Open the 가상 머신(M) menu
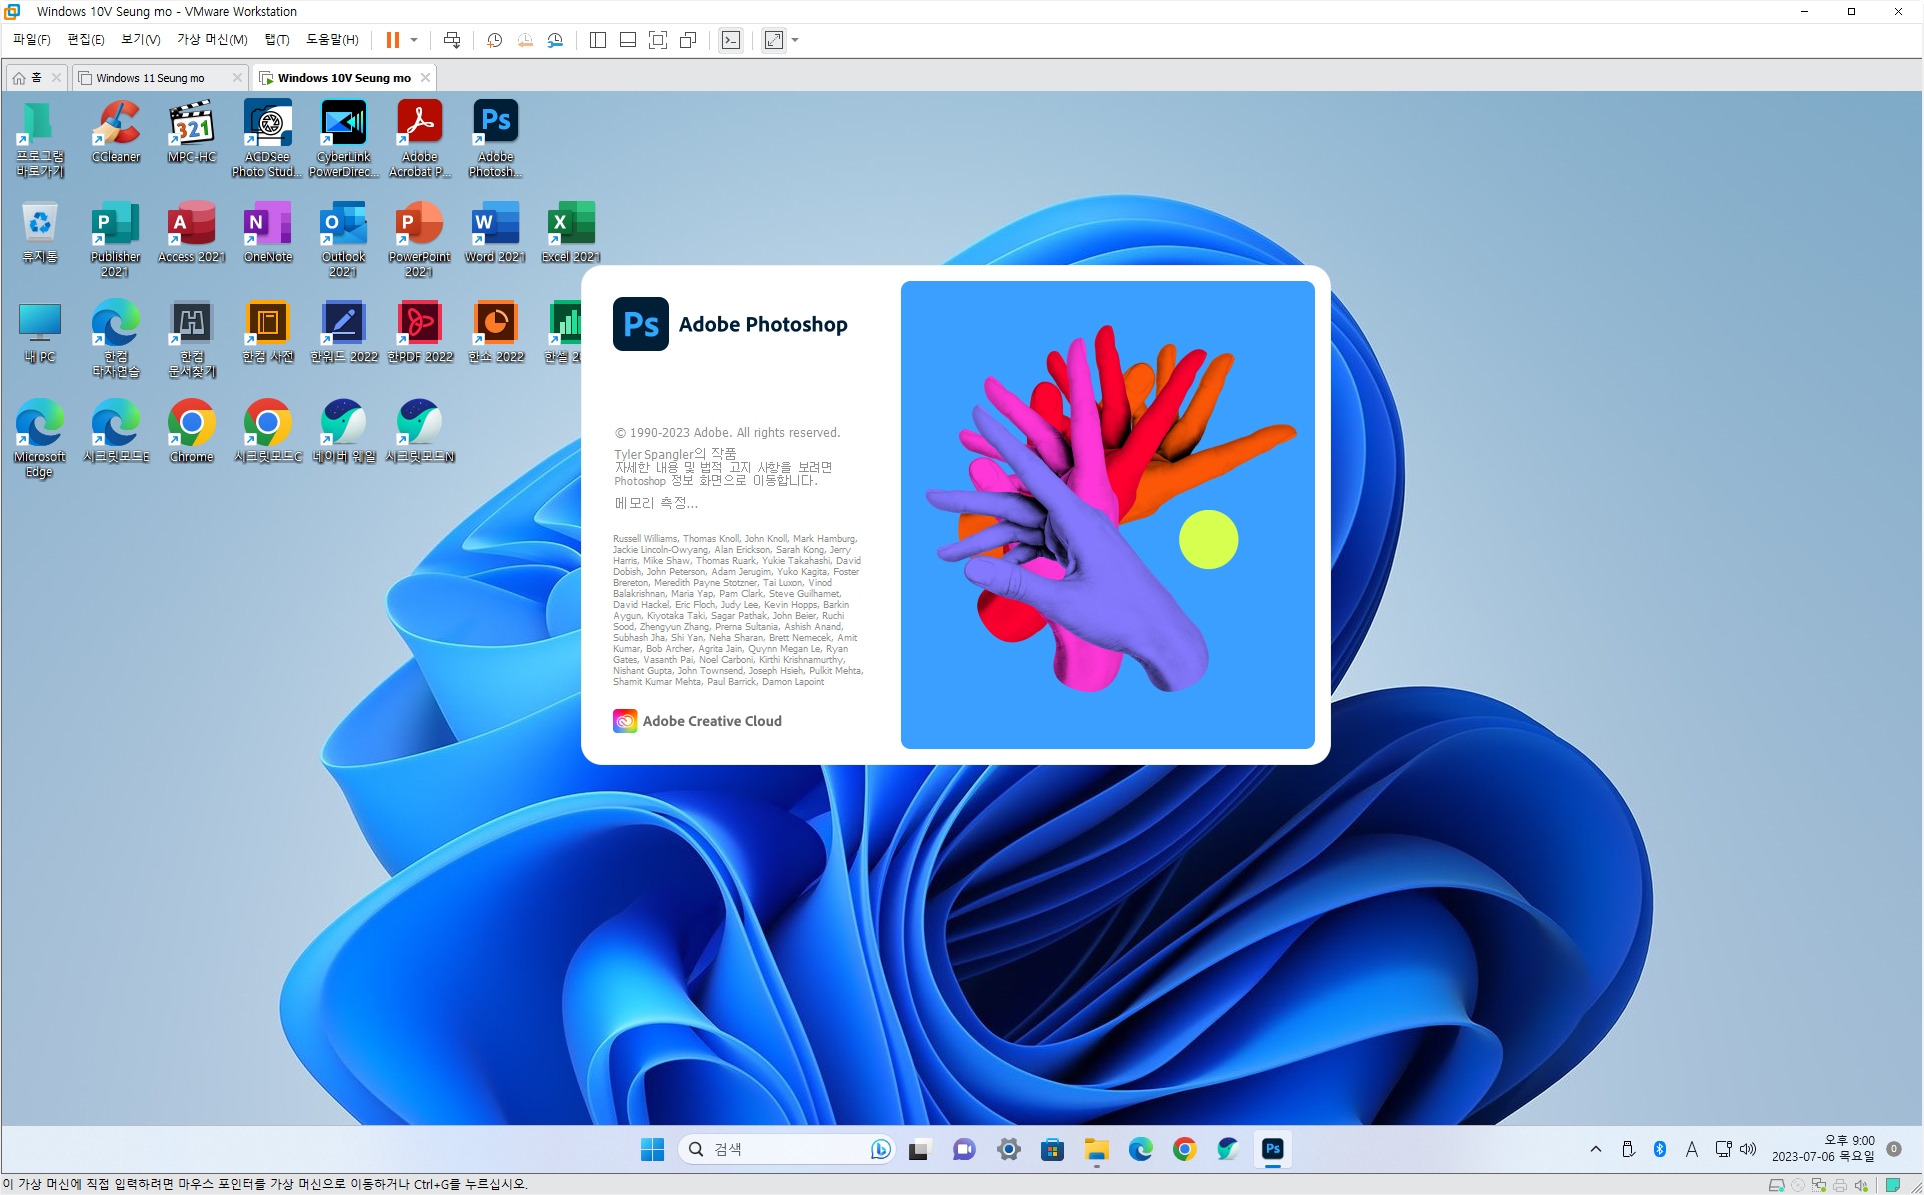This screenshot has height=1195, width=1924. (x=212, y=39)
